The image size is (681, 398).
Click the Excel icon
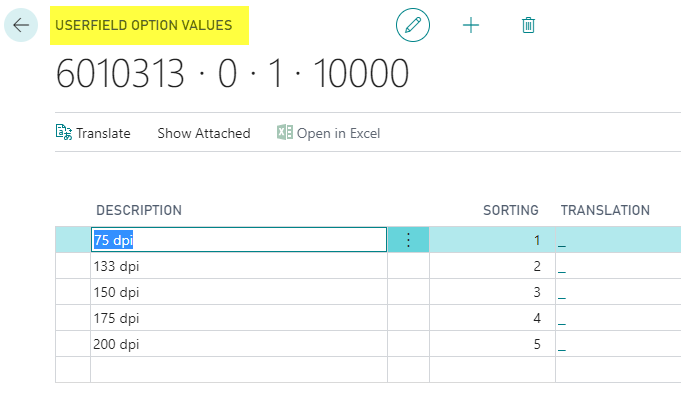coord(285,133)
